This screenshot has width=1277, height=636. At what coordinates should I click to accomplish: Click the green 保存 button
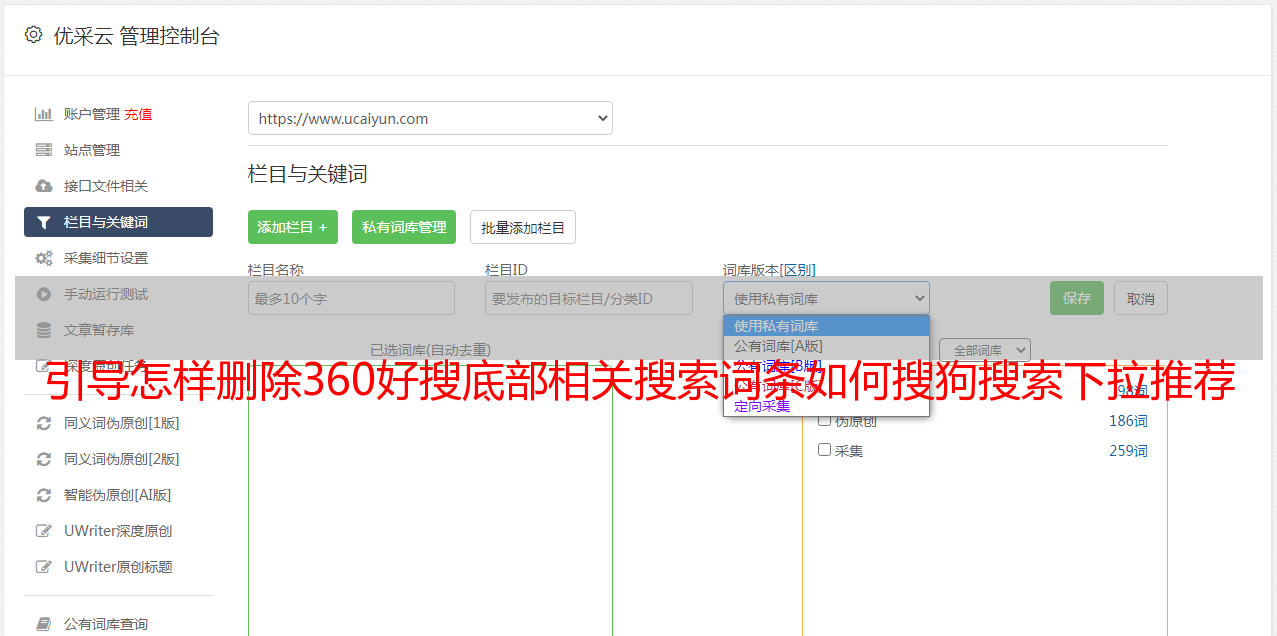[1077, 298]
